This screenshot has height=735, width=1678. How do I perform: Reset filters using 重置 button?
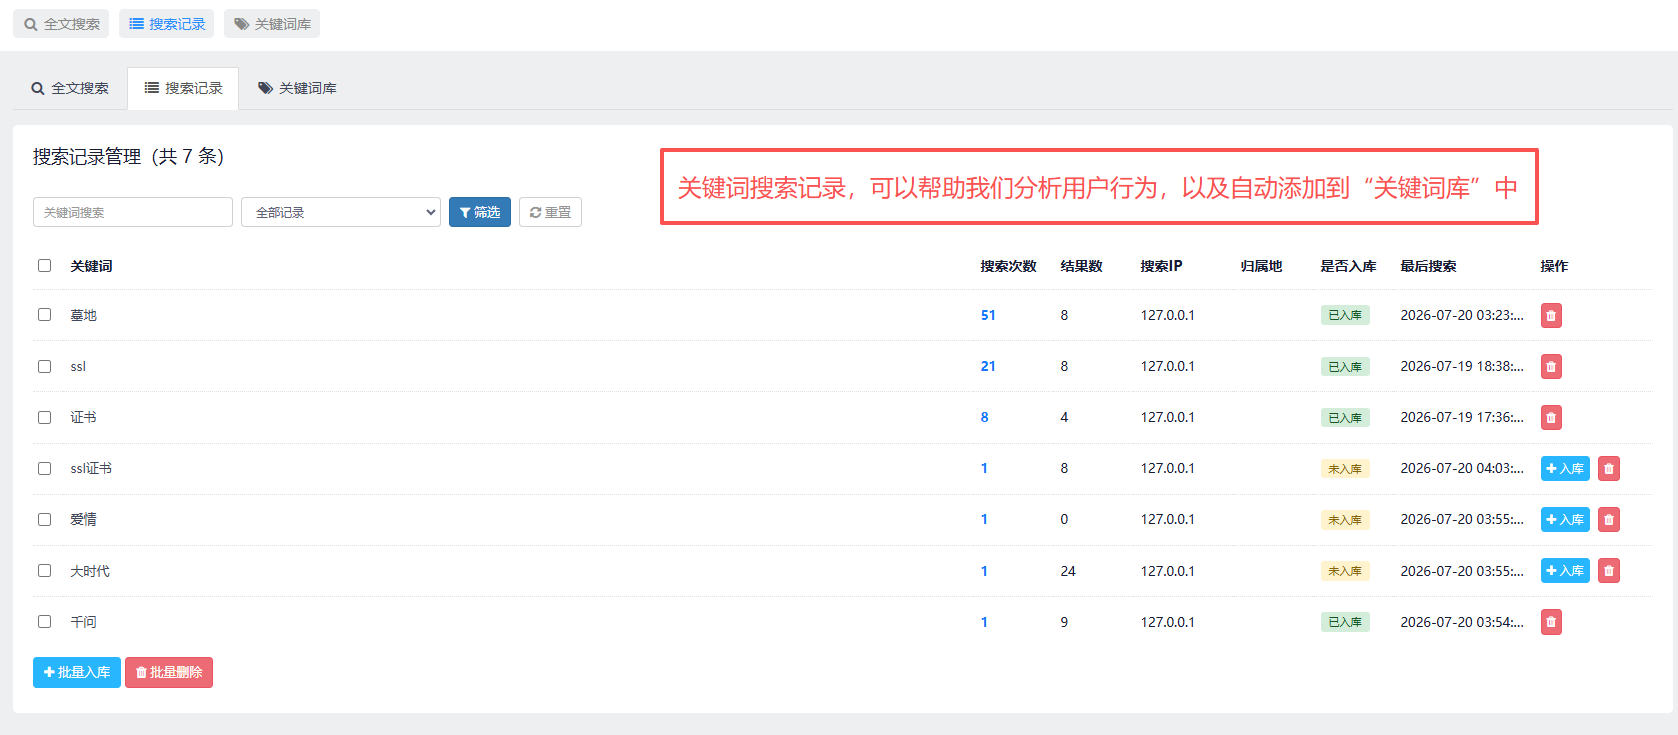[550, 212]
